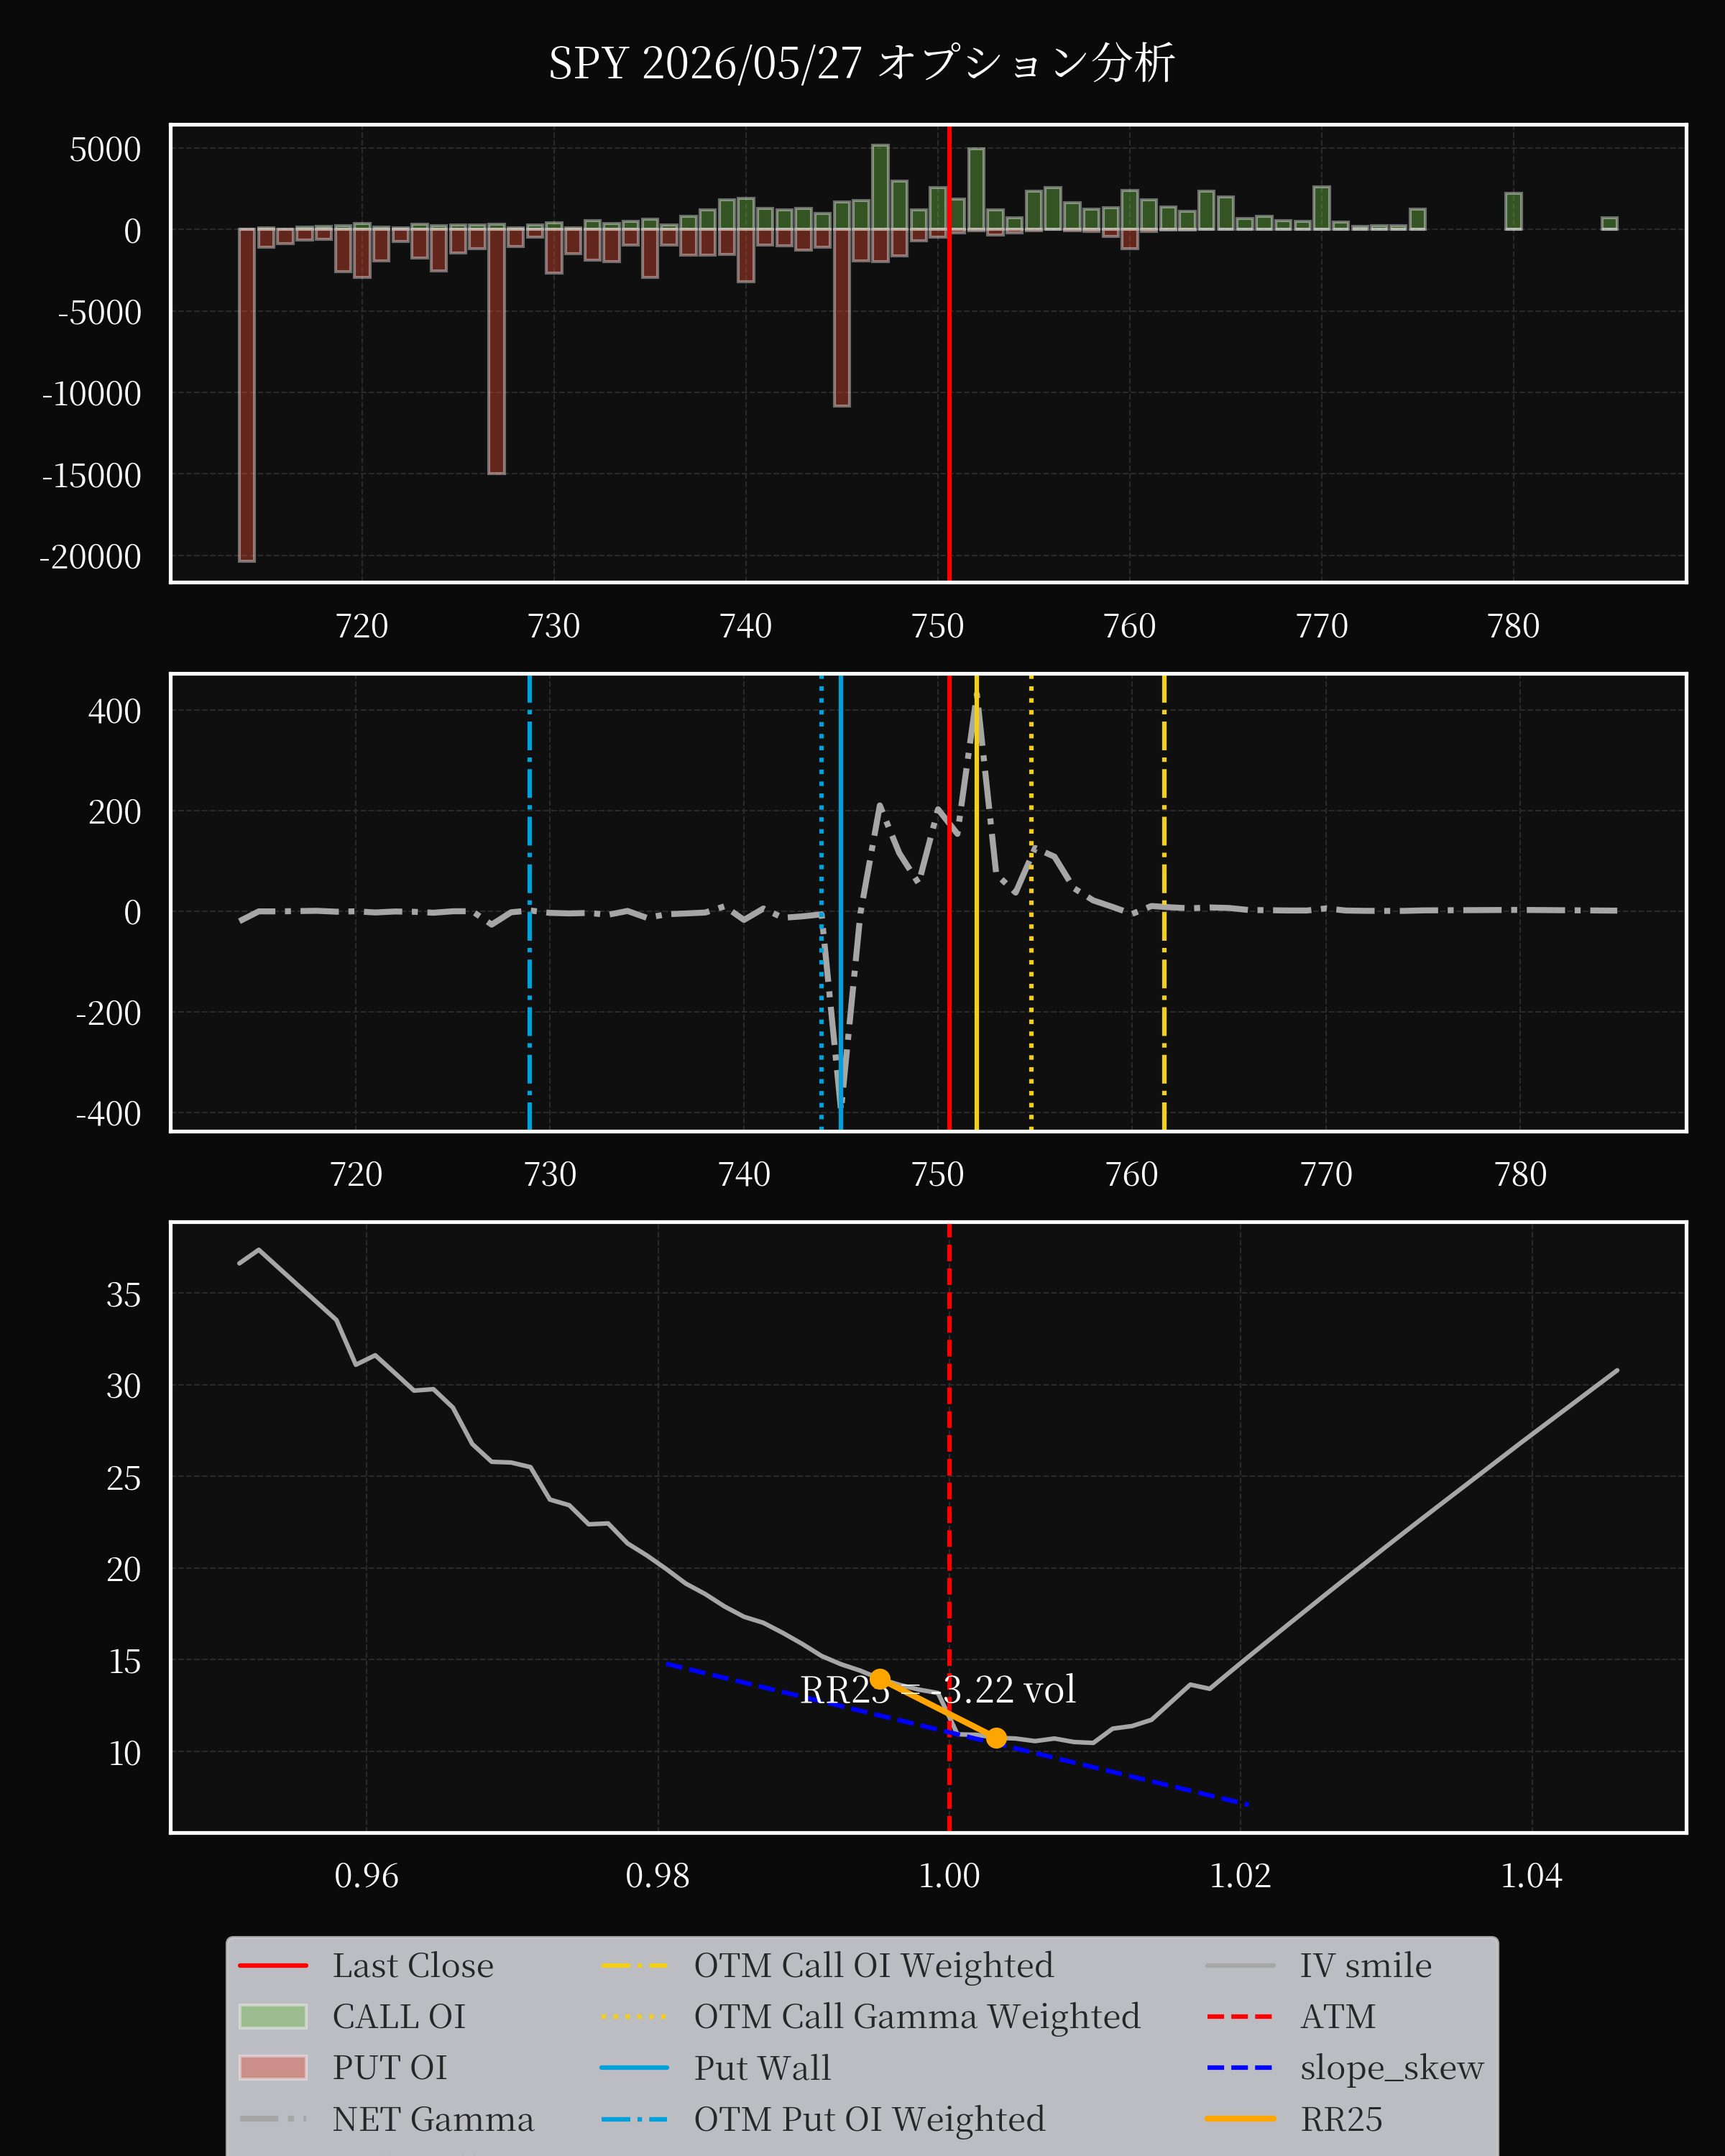This screenshot has height=2156, width=1725.
Task: Click the solid blue Put Wall line
Action: (841, 903)
